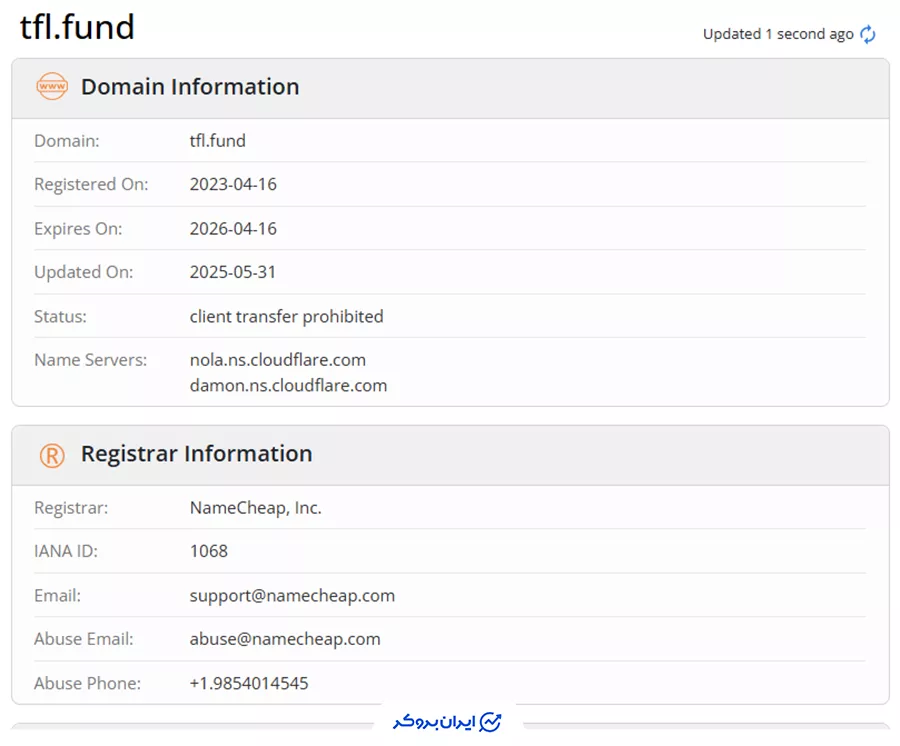Click the Registrar Information heading
This screenshot has width=900, height=746.
point(197,454)
